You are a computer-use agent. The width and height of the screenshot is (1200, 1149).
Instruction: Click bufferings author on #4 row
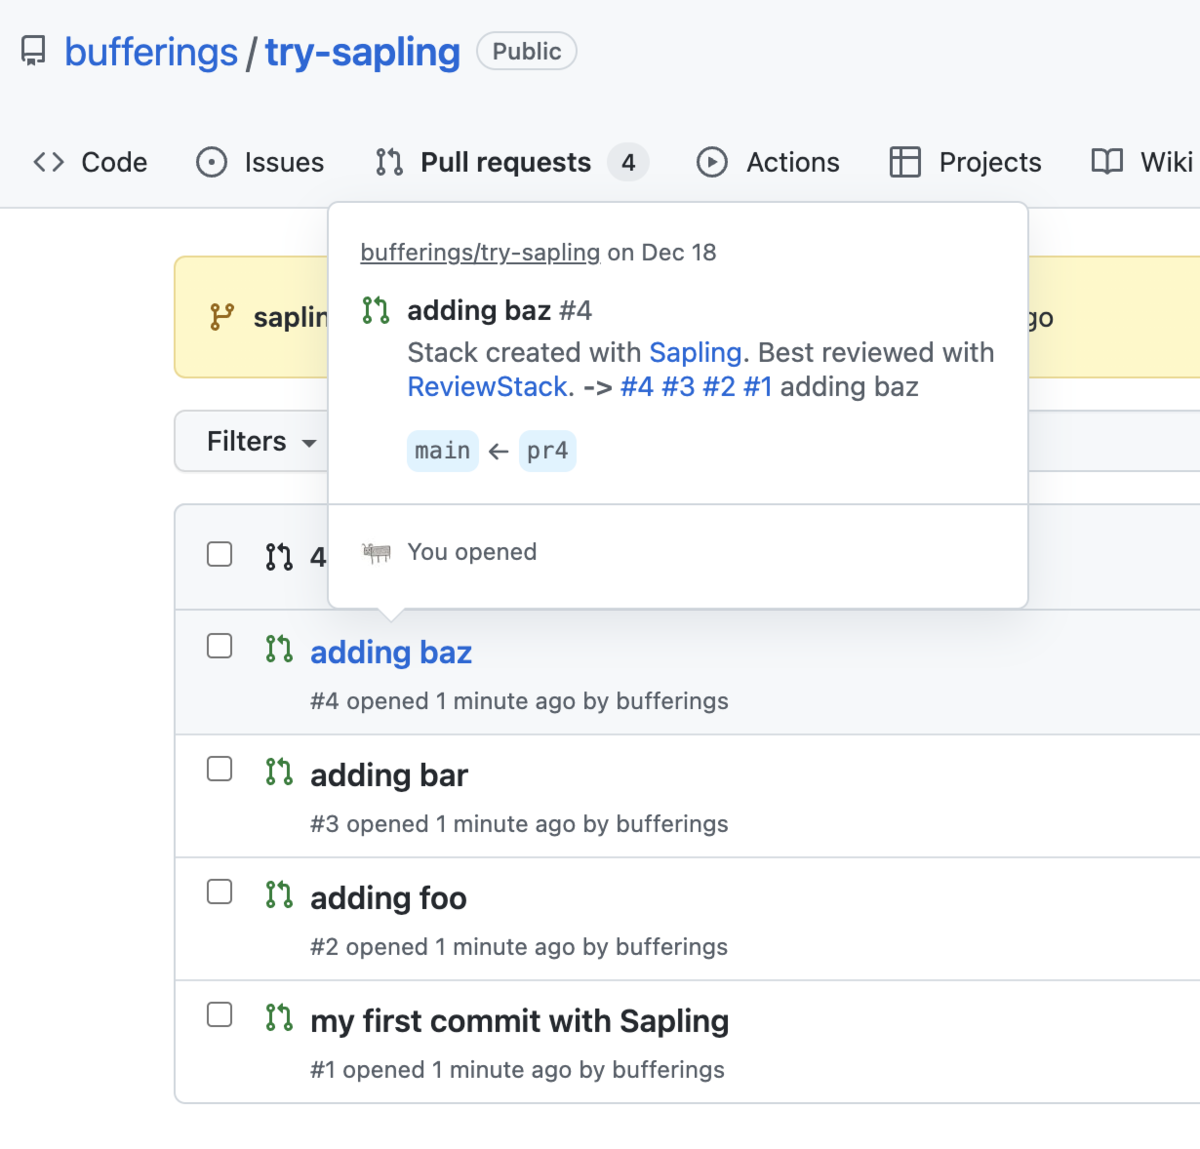672,702
